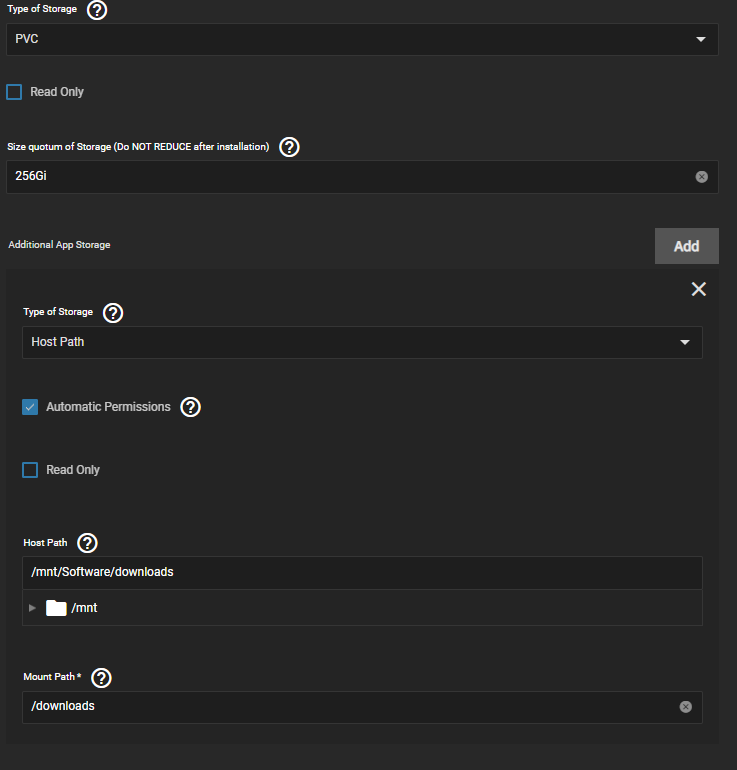The width and height of the screenshot is (737, 770).
Task: Clear the 256Gi size field
Action: [702, 177]
